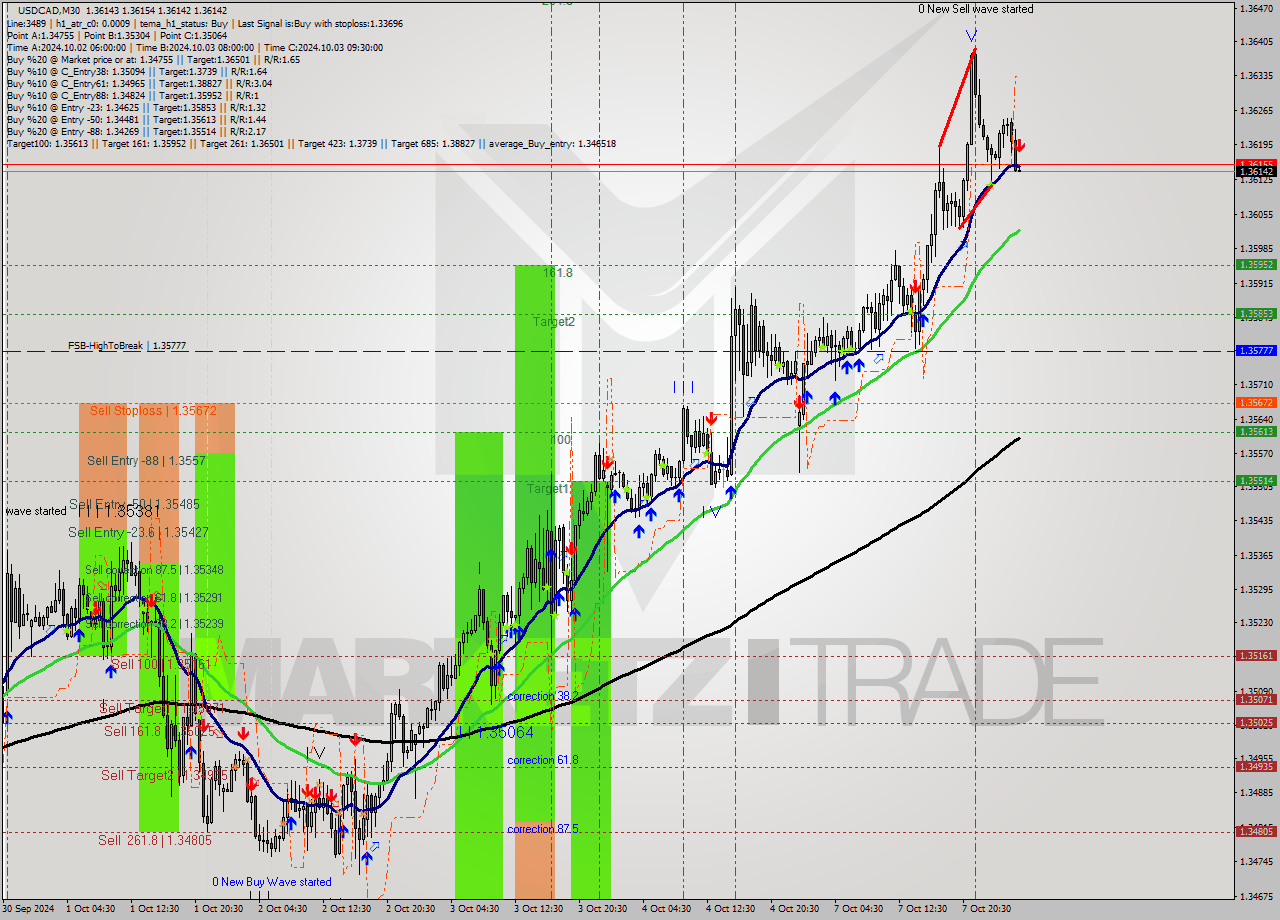Click the '3 Oct 12:30' time axis label
1280x920 pixels.
point(538,909)
